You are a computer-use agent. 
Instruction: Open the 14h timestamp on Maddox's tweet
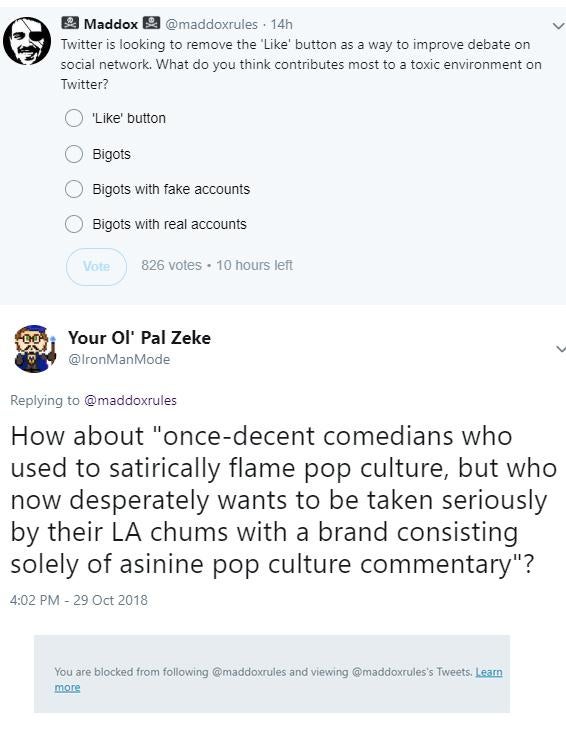tap(282, 24)
